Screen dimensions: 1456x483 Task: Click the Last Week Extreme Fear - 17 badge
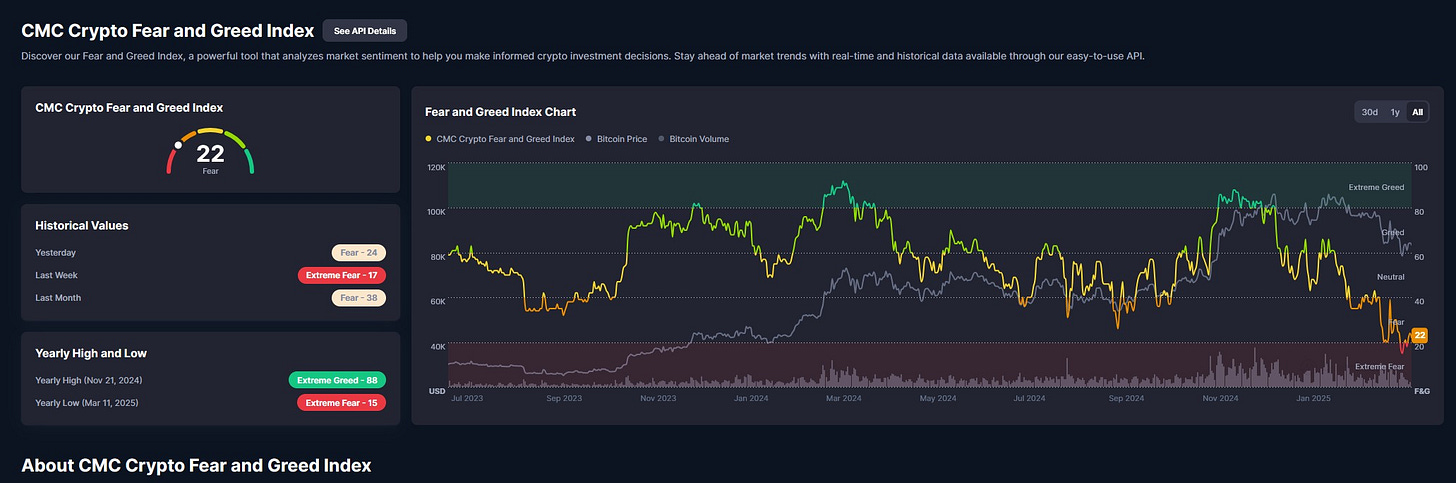click(x=342, y=275)
